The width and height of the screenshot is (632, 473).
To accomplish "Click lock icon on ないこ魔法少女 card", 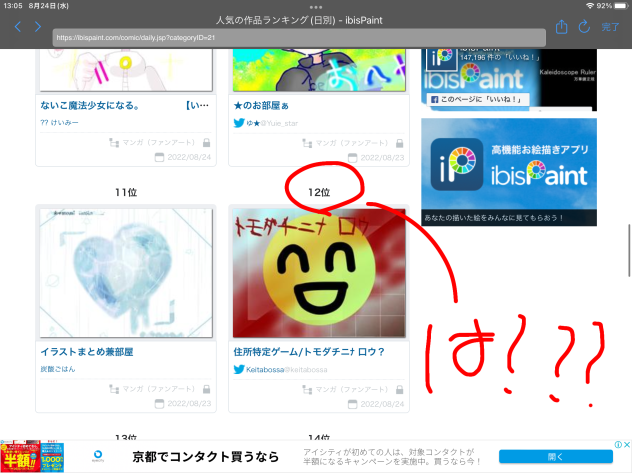I will (x=206, y=143).
